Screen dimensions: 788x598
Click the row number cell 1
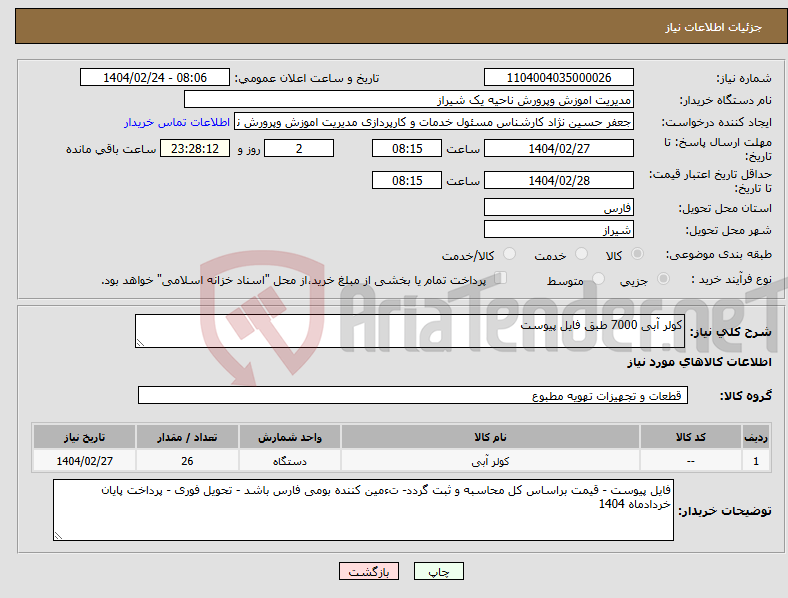pyautogui.click(x=756, y=461)
